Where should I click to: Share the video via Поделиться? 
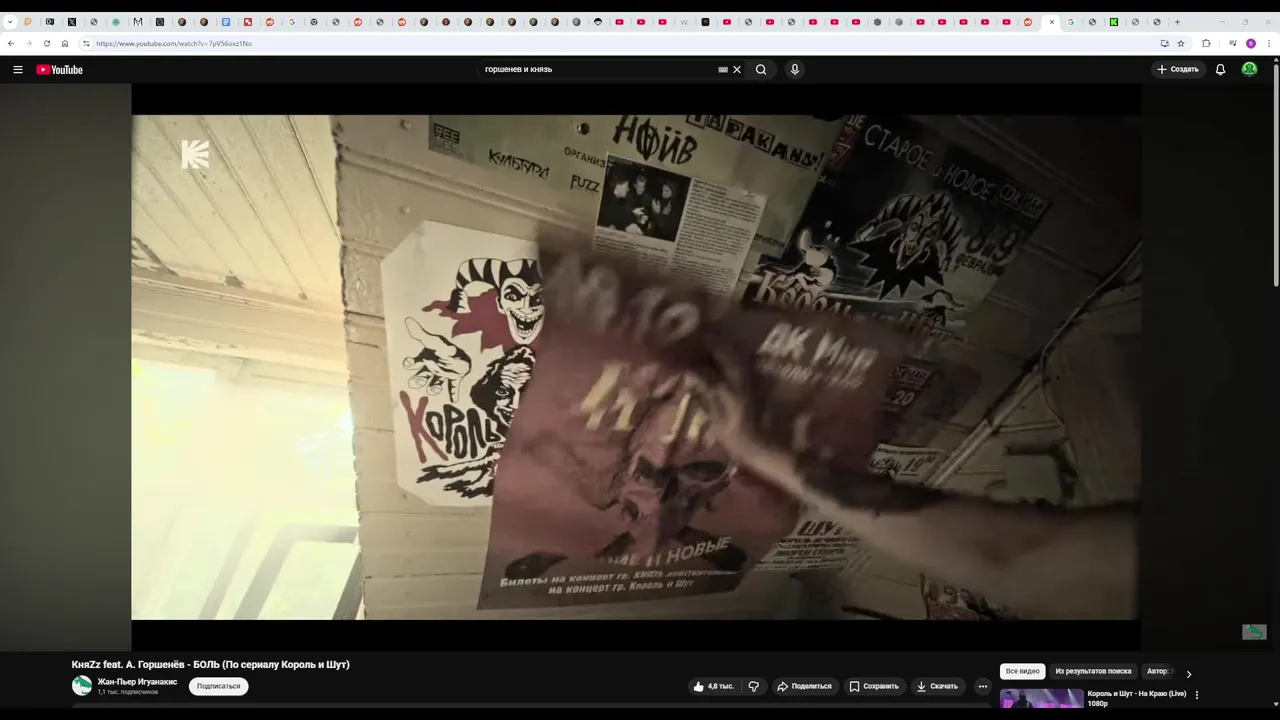805,686
